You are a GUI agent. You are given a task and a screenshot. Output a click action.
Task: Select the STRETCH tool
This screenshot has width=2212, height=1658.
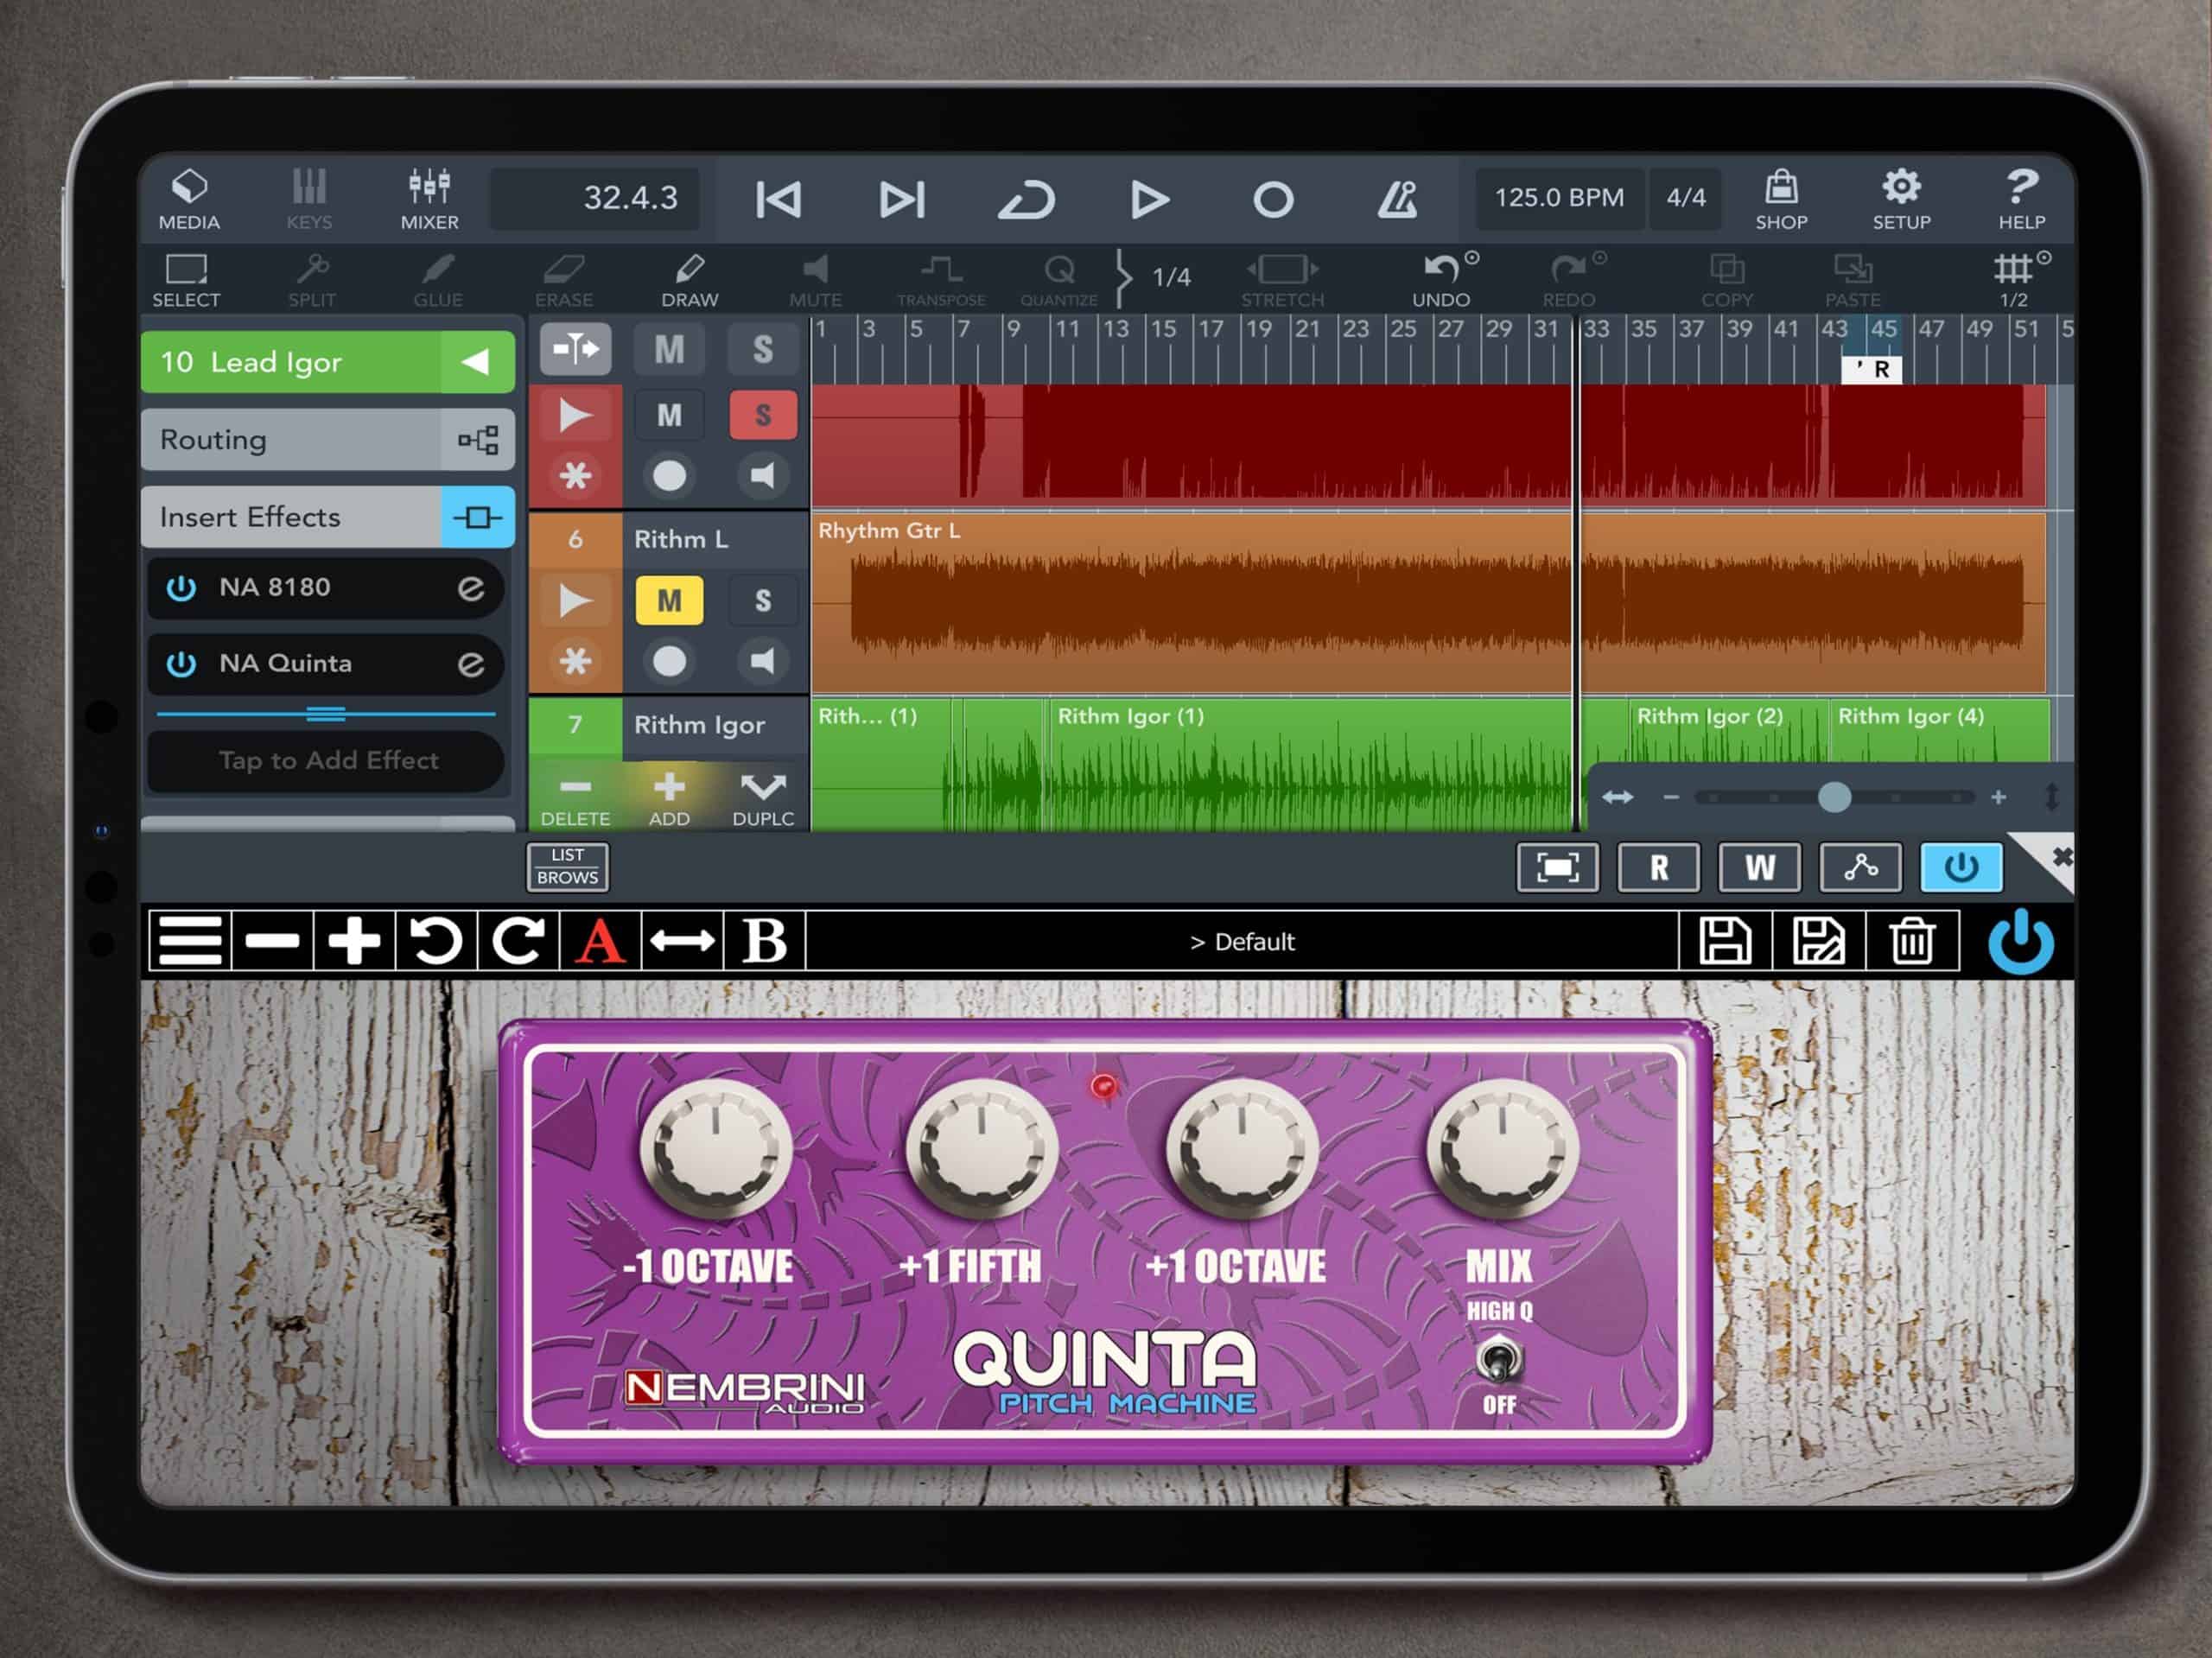pyautogui.click(x=1282, y=280)
